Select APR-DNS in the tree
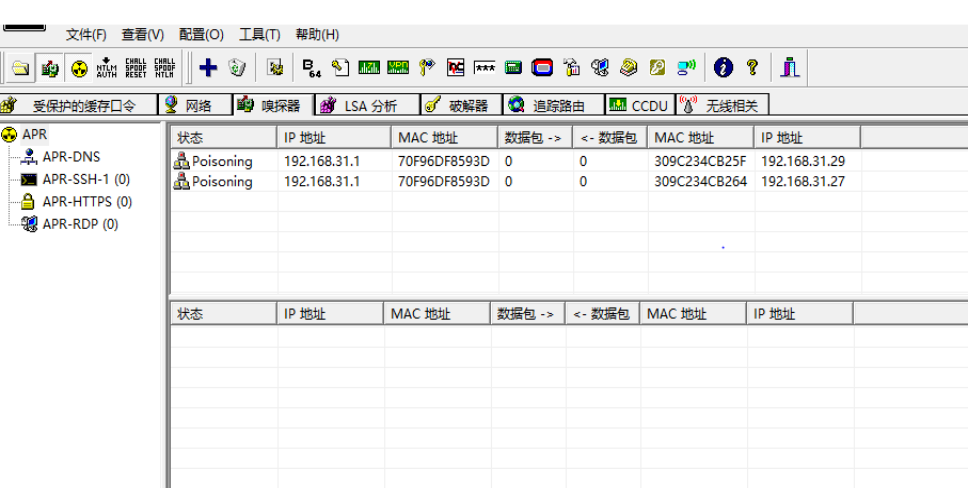The image size is (968, 488). tap(71, 157)
